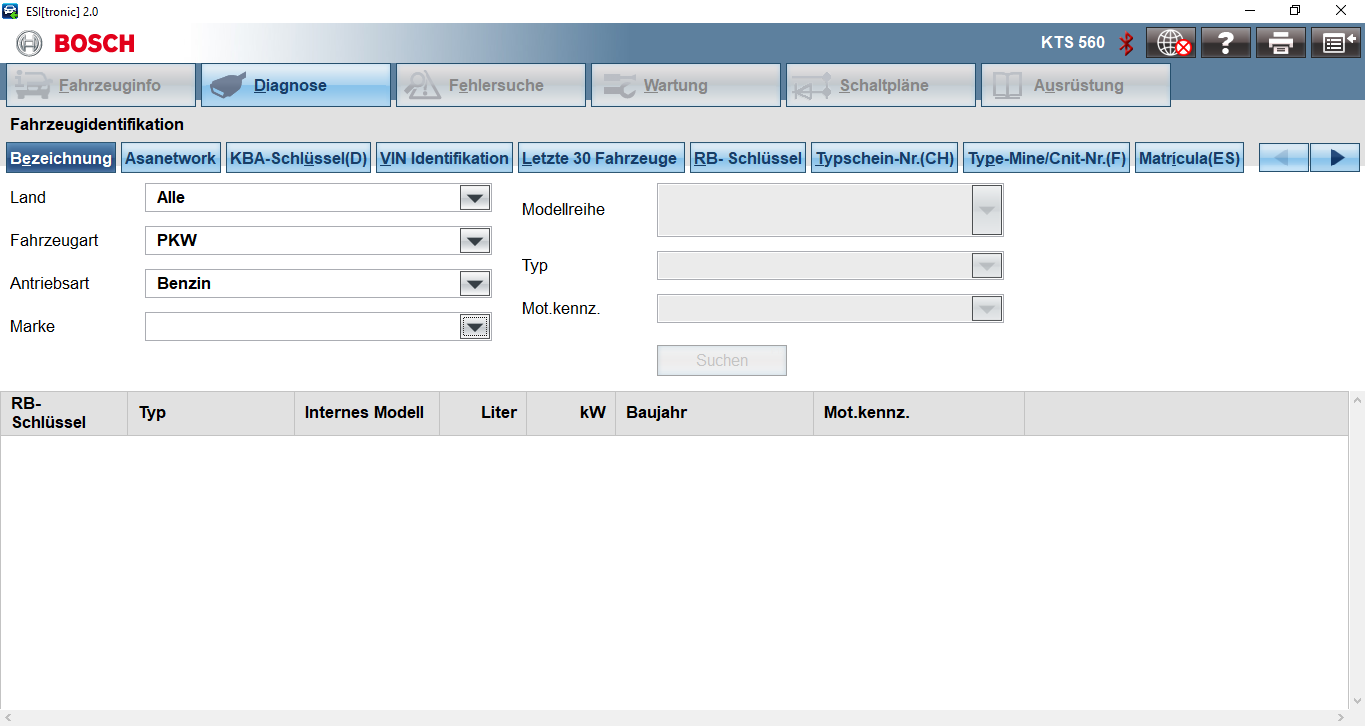Open the protocol list icon at top right
Image resolution: width=1365 pixels, height=727 pixels.
click(1336, 43)
